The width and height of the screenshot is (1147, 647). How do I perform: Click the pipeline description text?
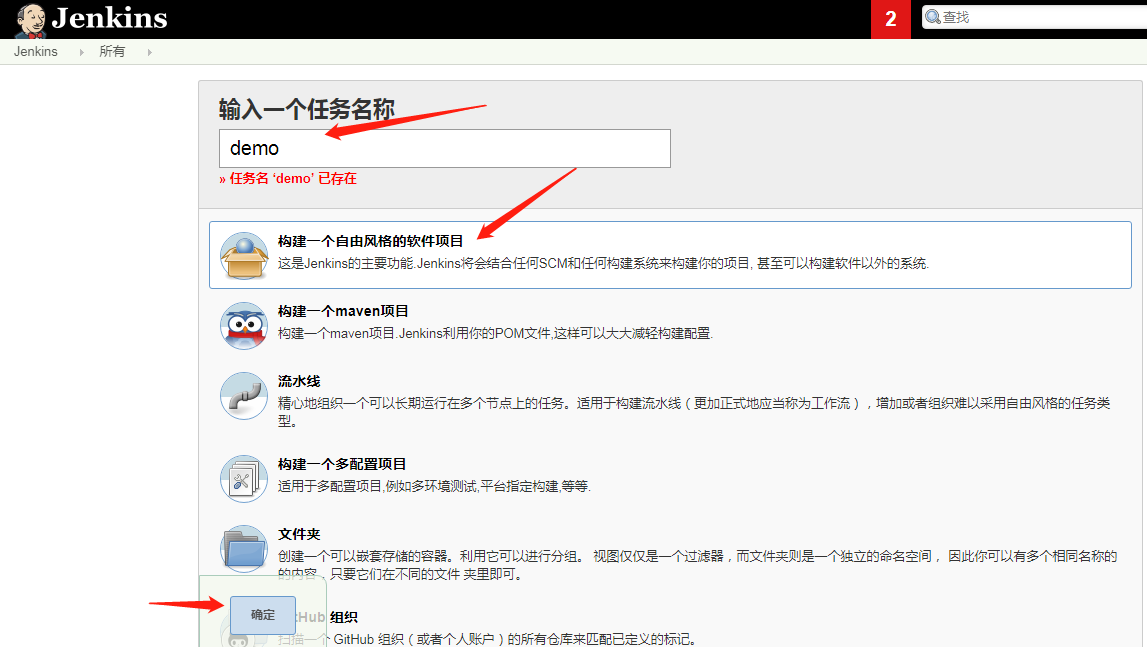[693, 412]
